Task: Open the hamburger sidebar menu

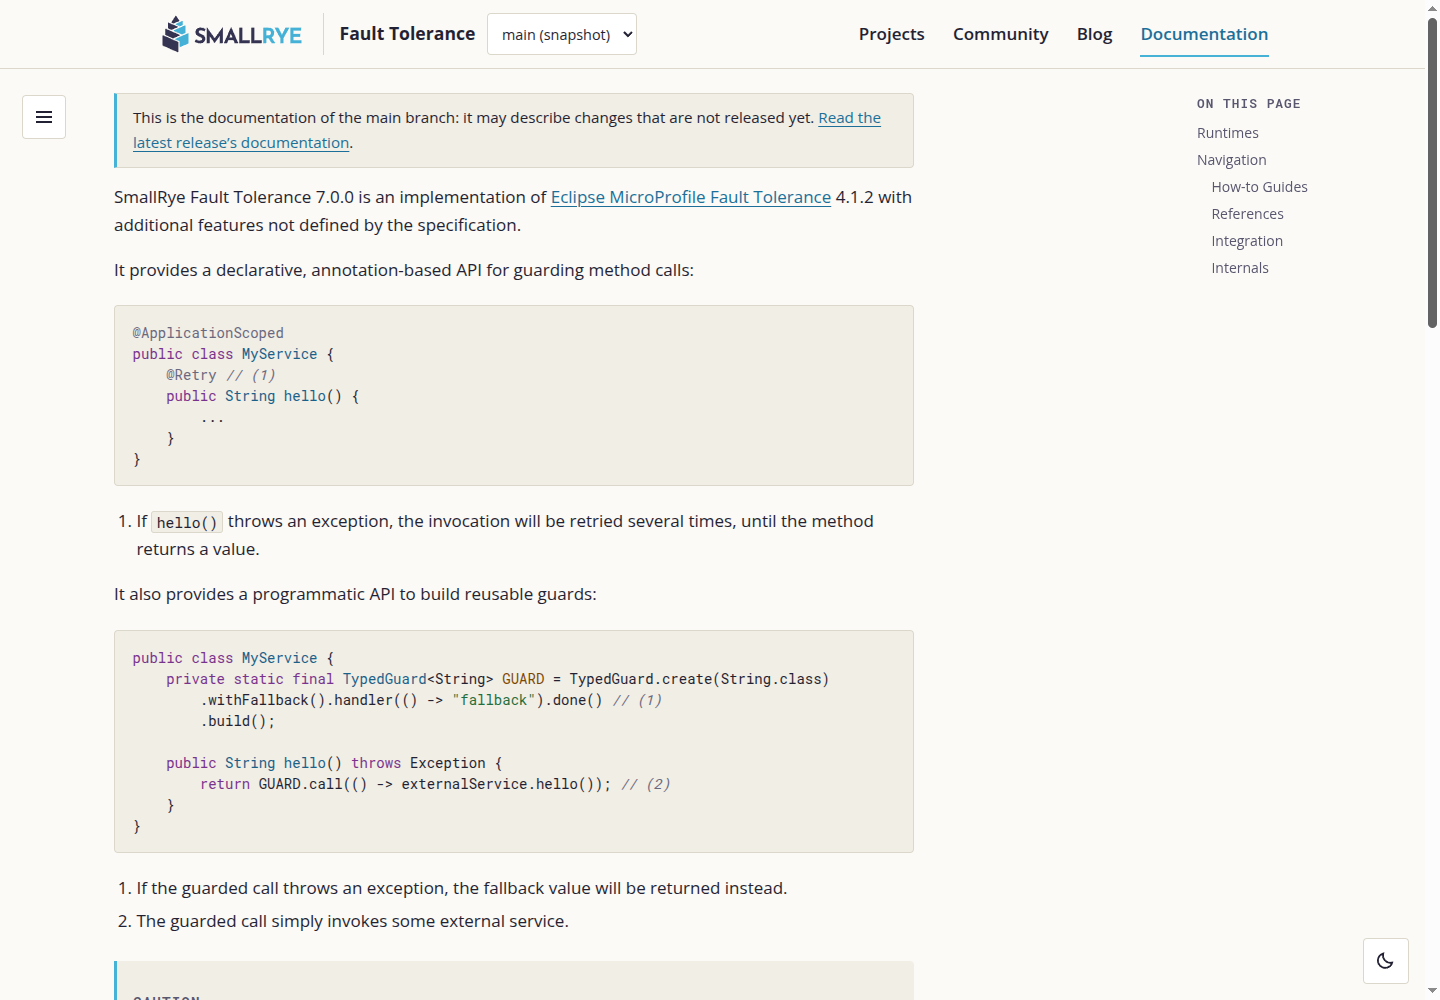Action: click(44, 117)
